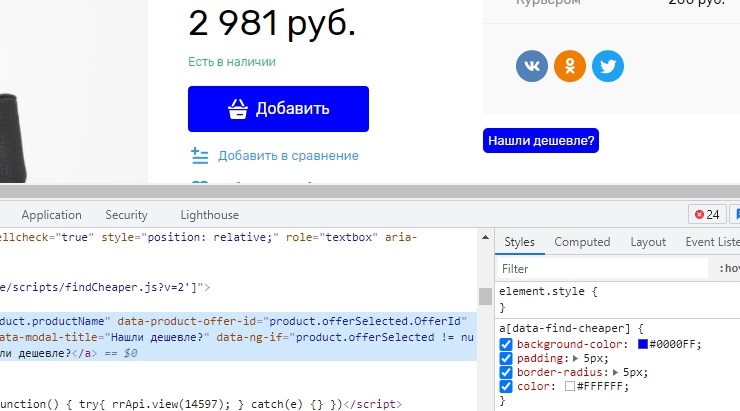The width and height of the screenshot is (740, 411).
Task: Click the styles Filter input field
Action: click(x=600, y=269)
